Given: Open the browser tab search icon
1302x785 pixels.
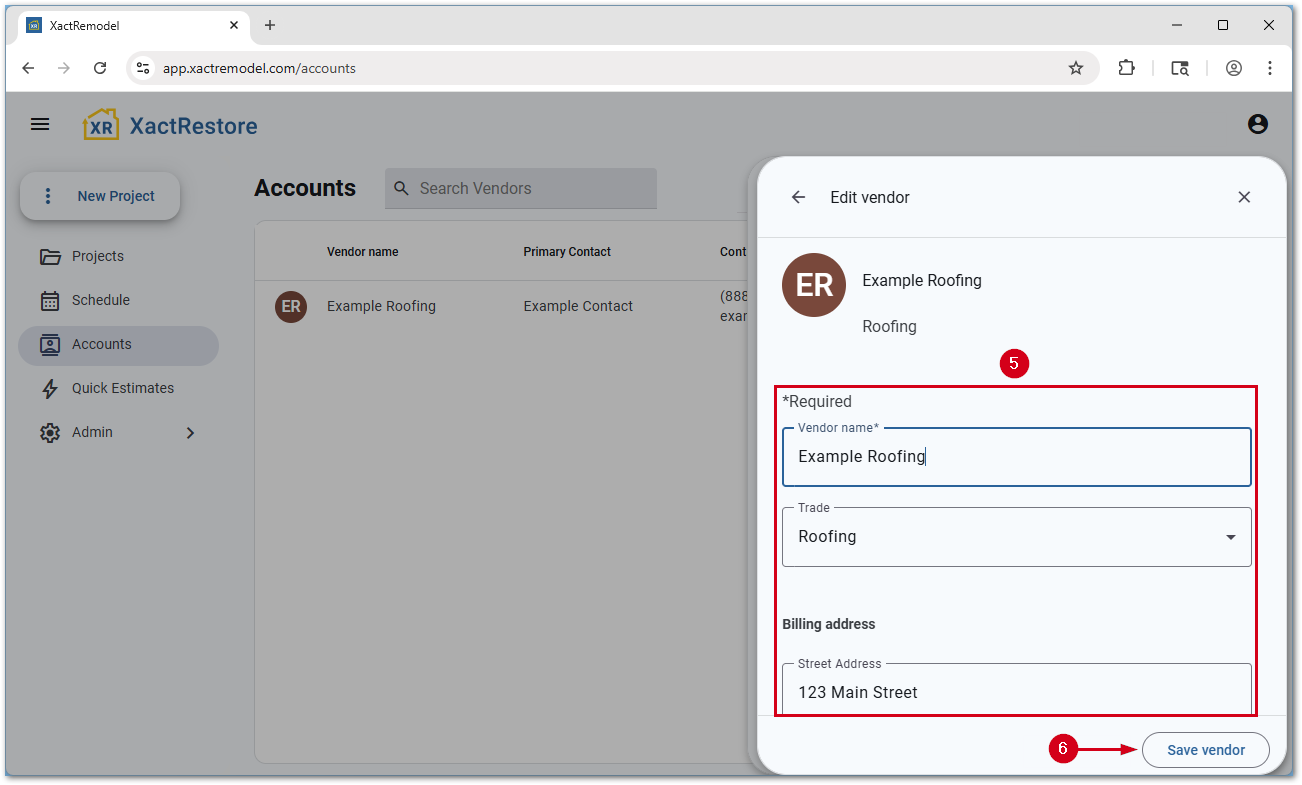Looking at the screenshot, I should point(1180,68).
